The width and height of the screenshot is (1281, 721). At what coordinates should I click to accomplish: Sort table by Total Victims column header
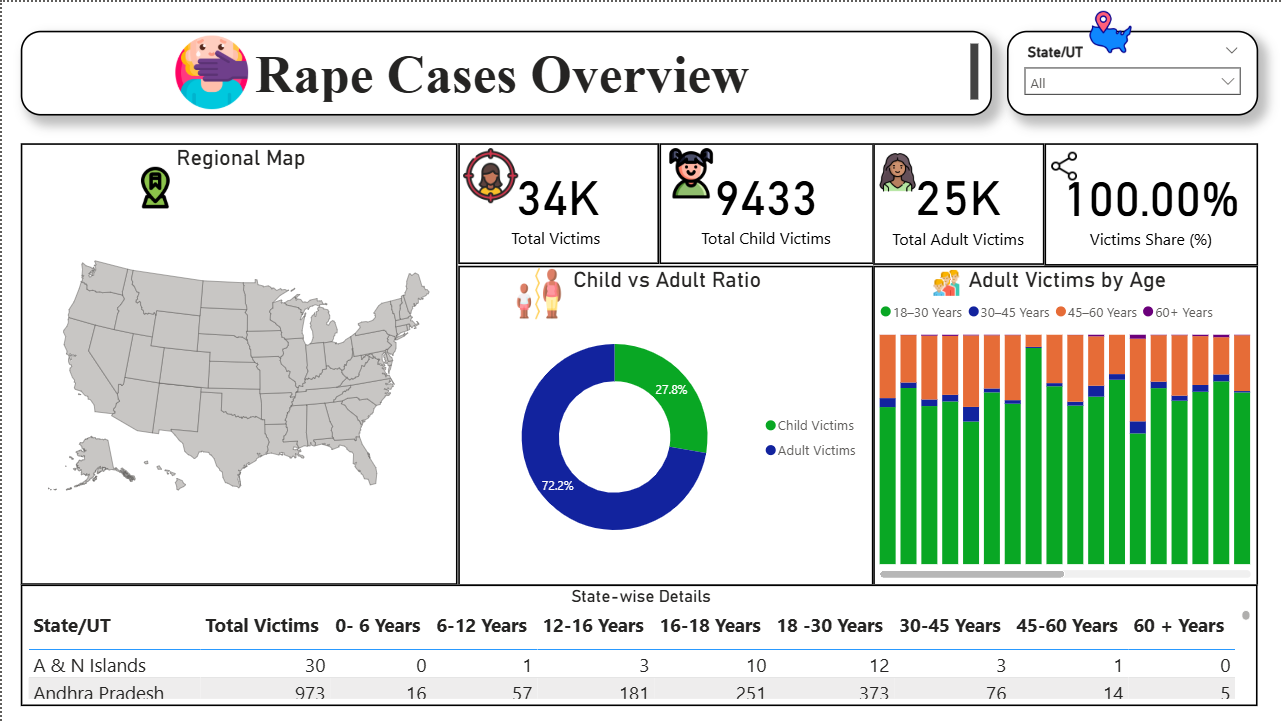coord(262,626)
